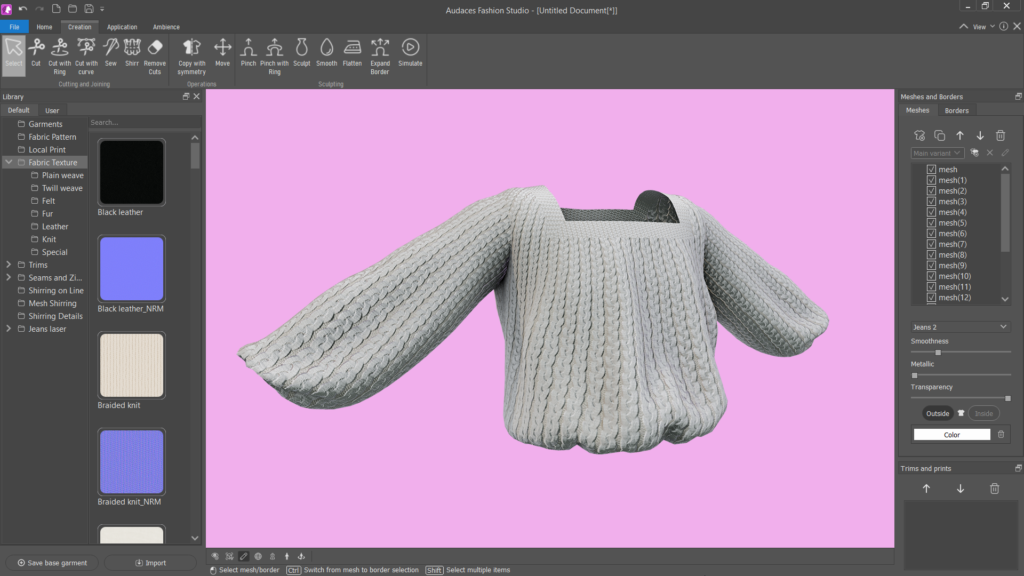Toggle checkbox for mesh(5)

point(931,223)
